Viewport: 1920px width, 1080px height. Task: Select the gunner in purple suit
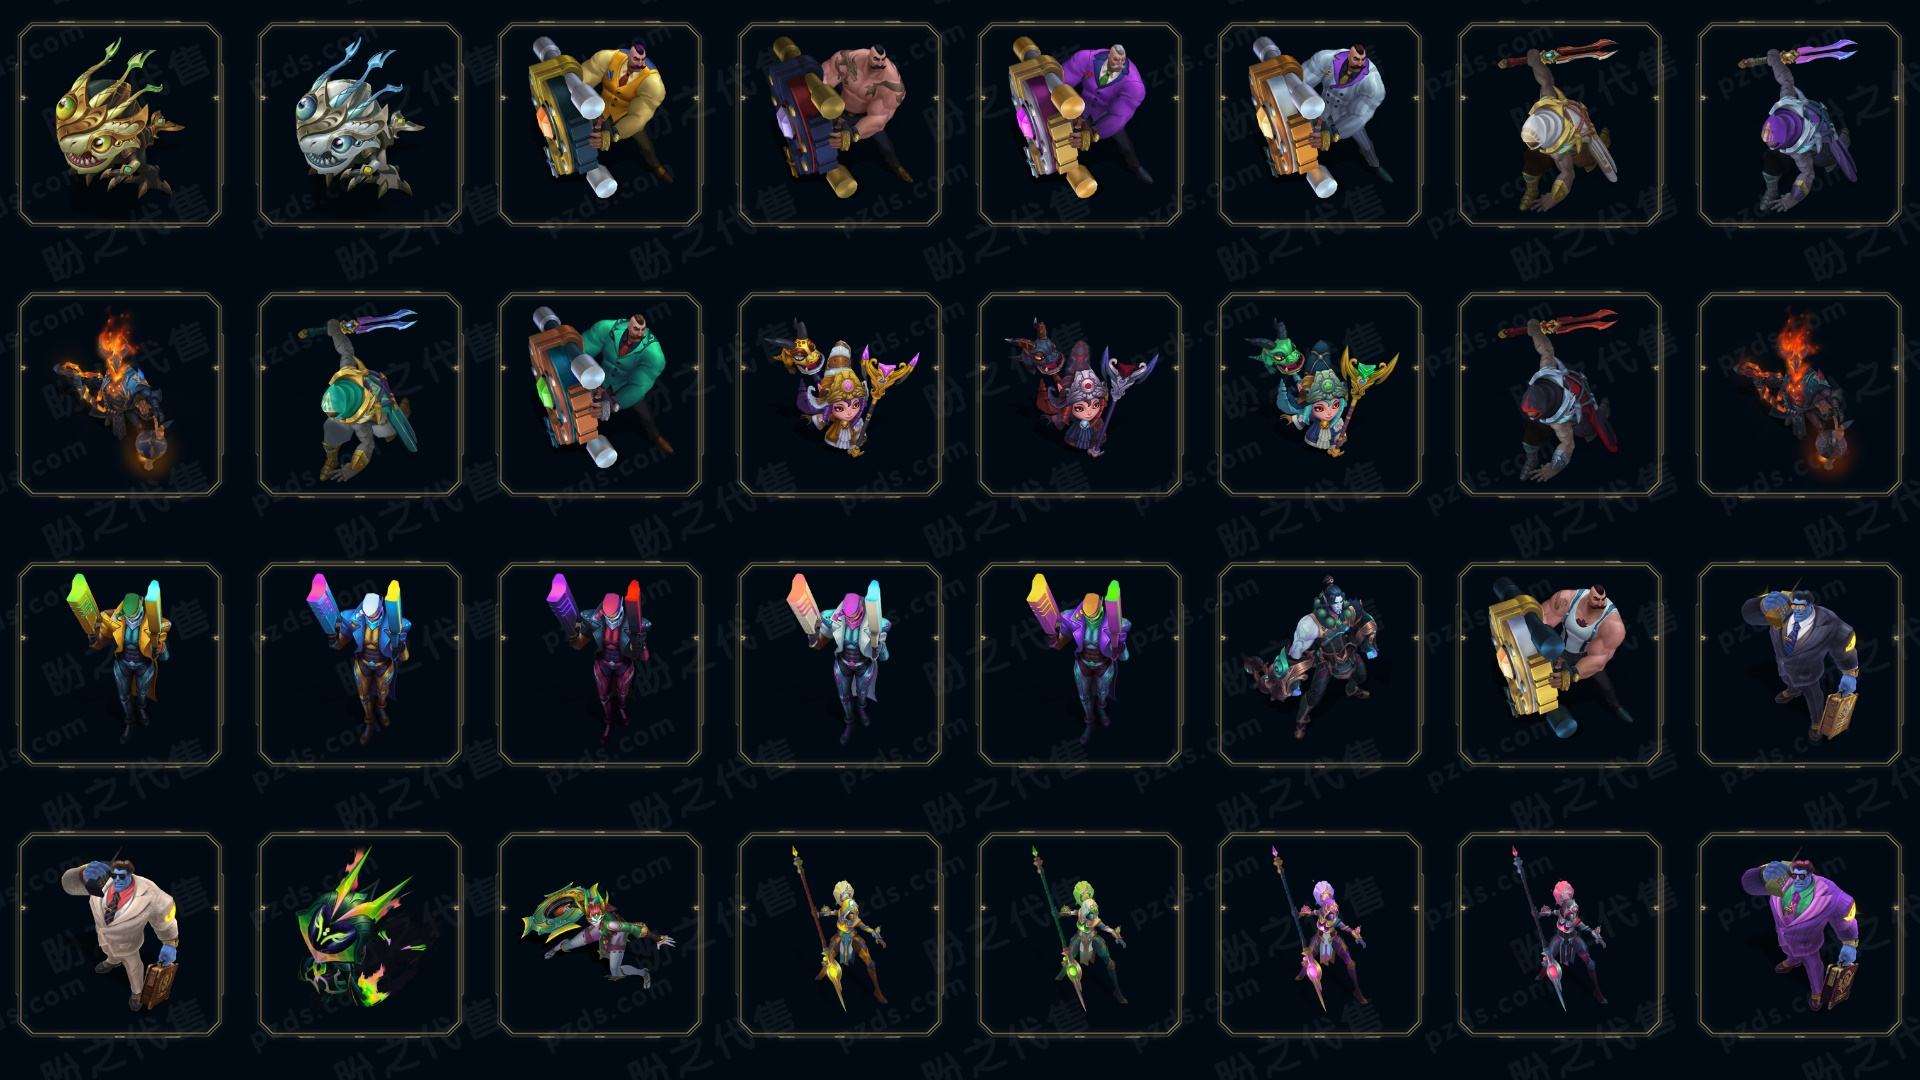click(x=1080, y=125)
